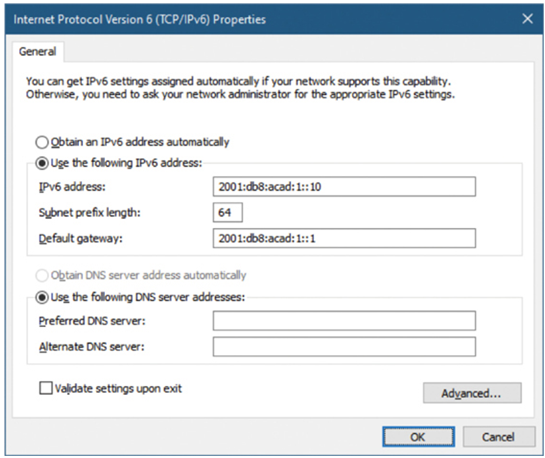
Task: Close the IPv6 Properties window
Action: [528, 19]
